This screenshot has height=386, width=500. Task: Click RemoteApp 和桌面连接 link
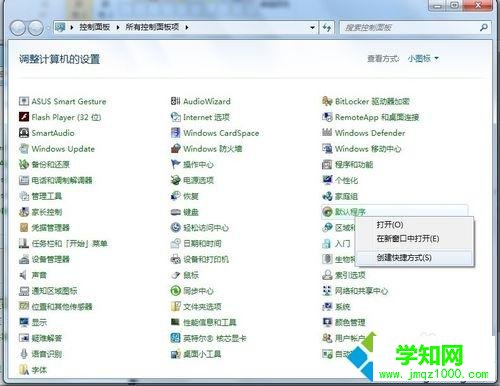[377, 117]
